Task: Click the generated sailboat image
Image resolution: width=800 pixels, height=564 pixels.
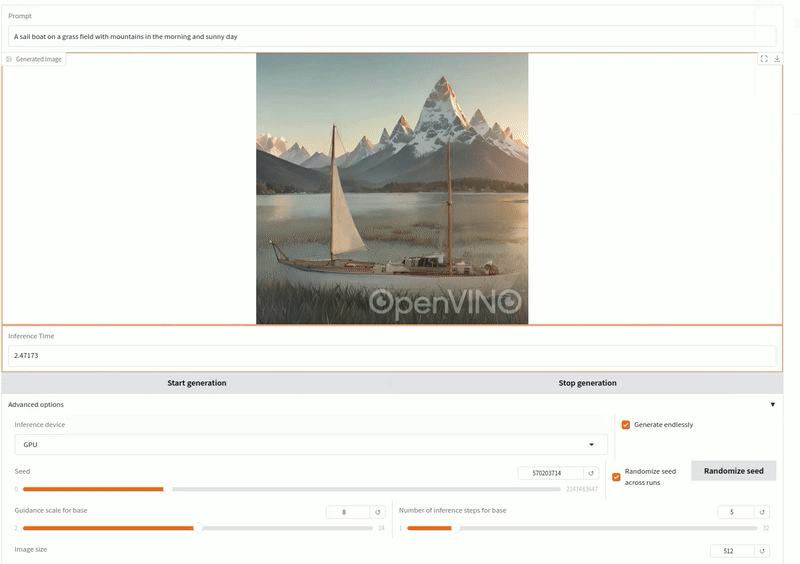Action: pyautogui.click(x=392, y=188)
